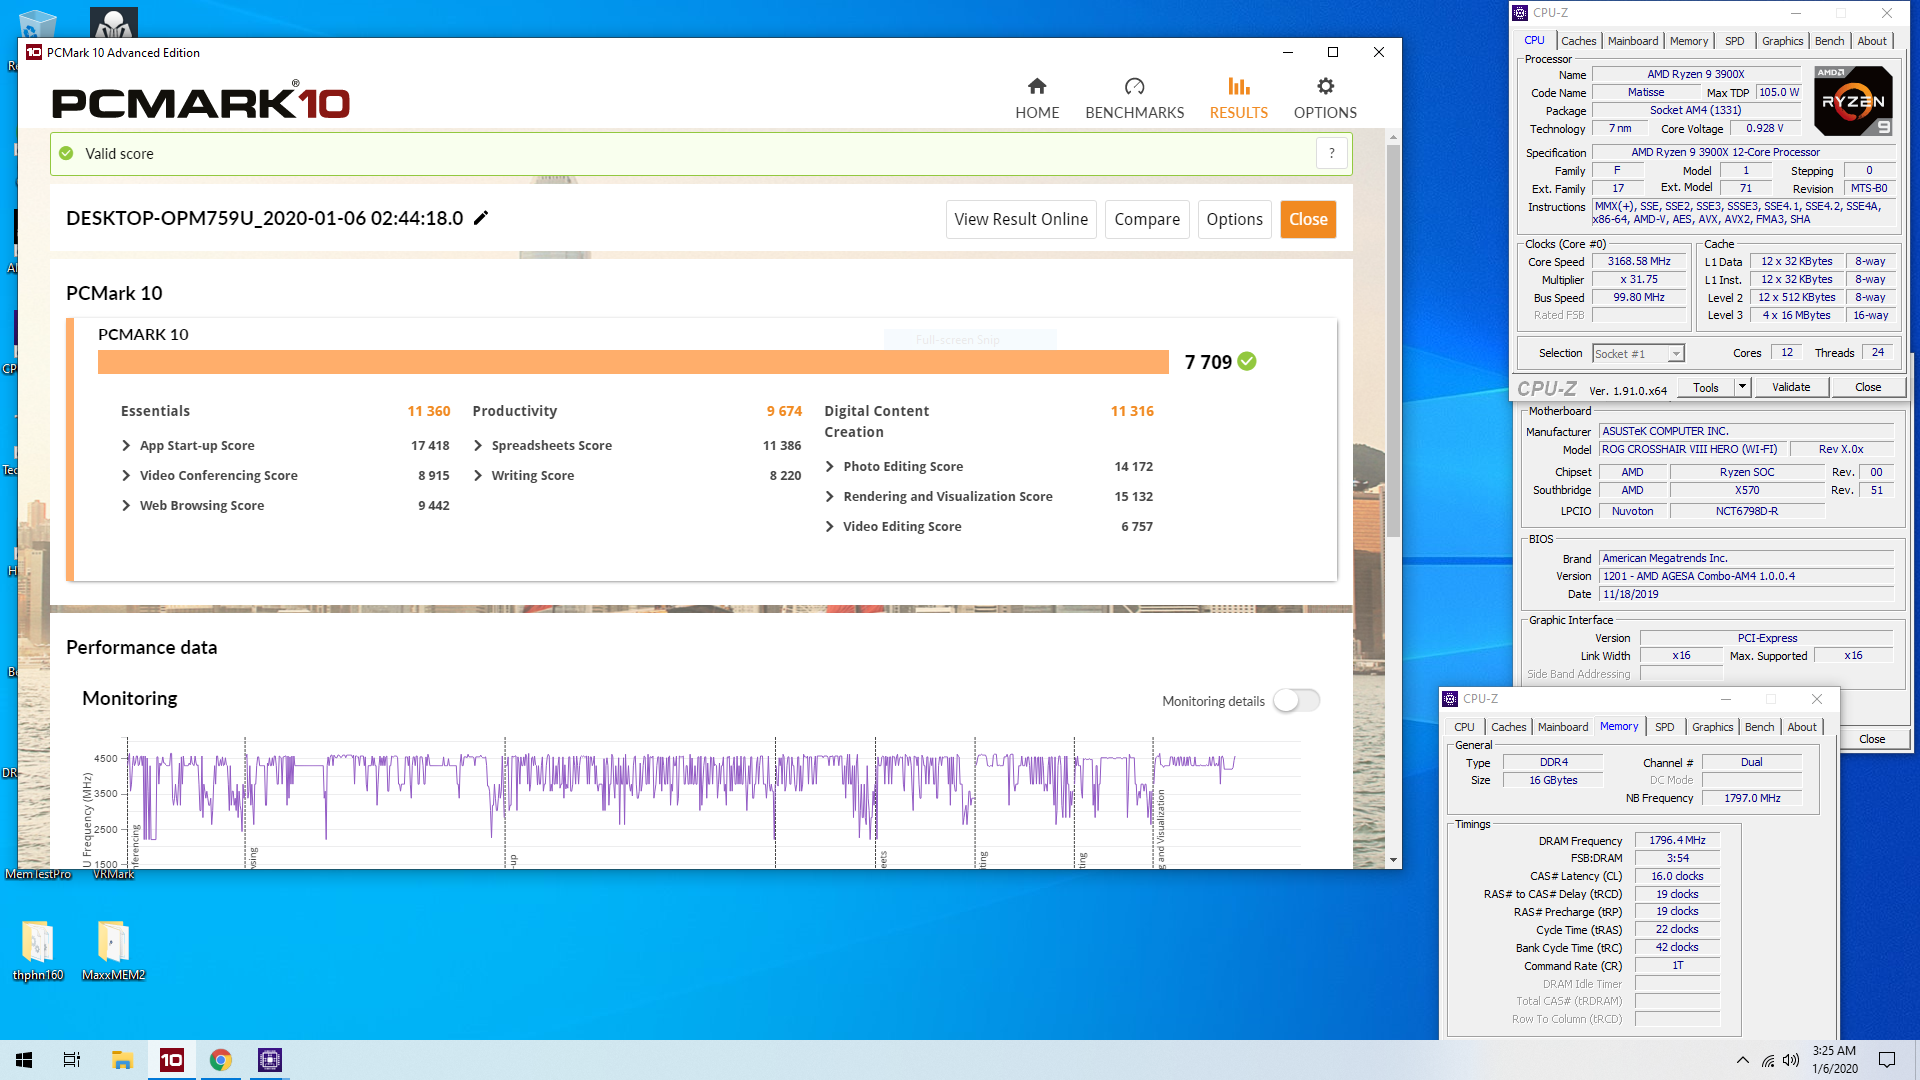Select the Memory tab in top CPU-Z

pos(1688,41)
